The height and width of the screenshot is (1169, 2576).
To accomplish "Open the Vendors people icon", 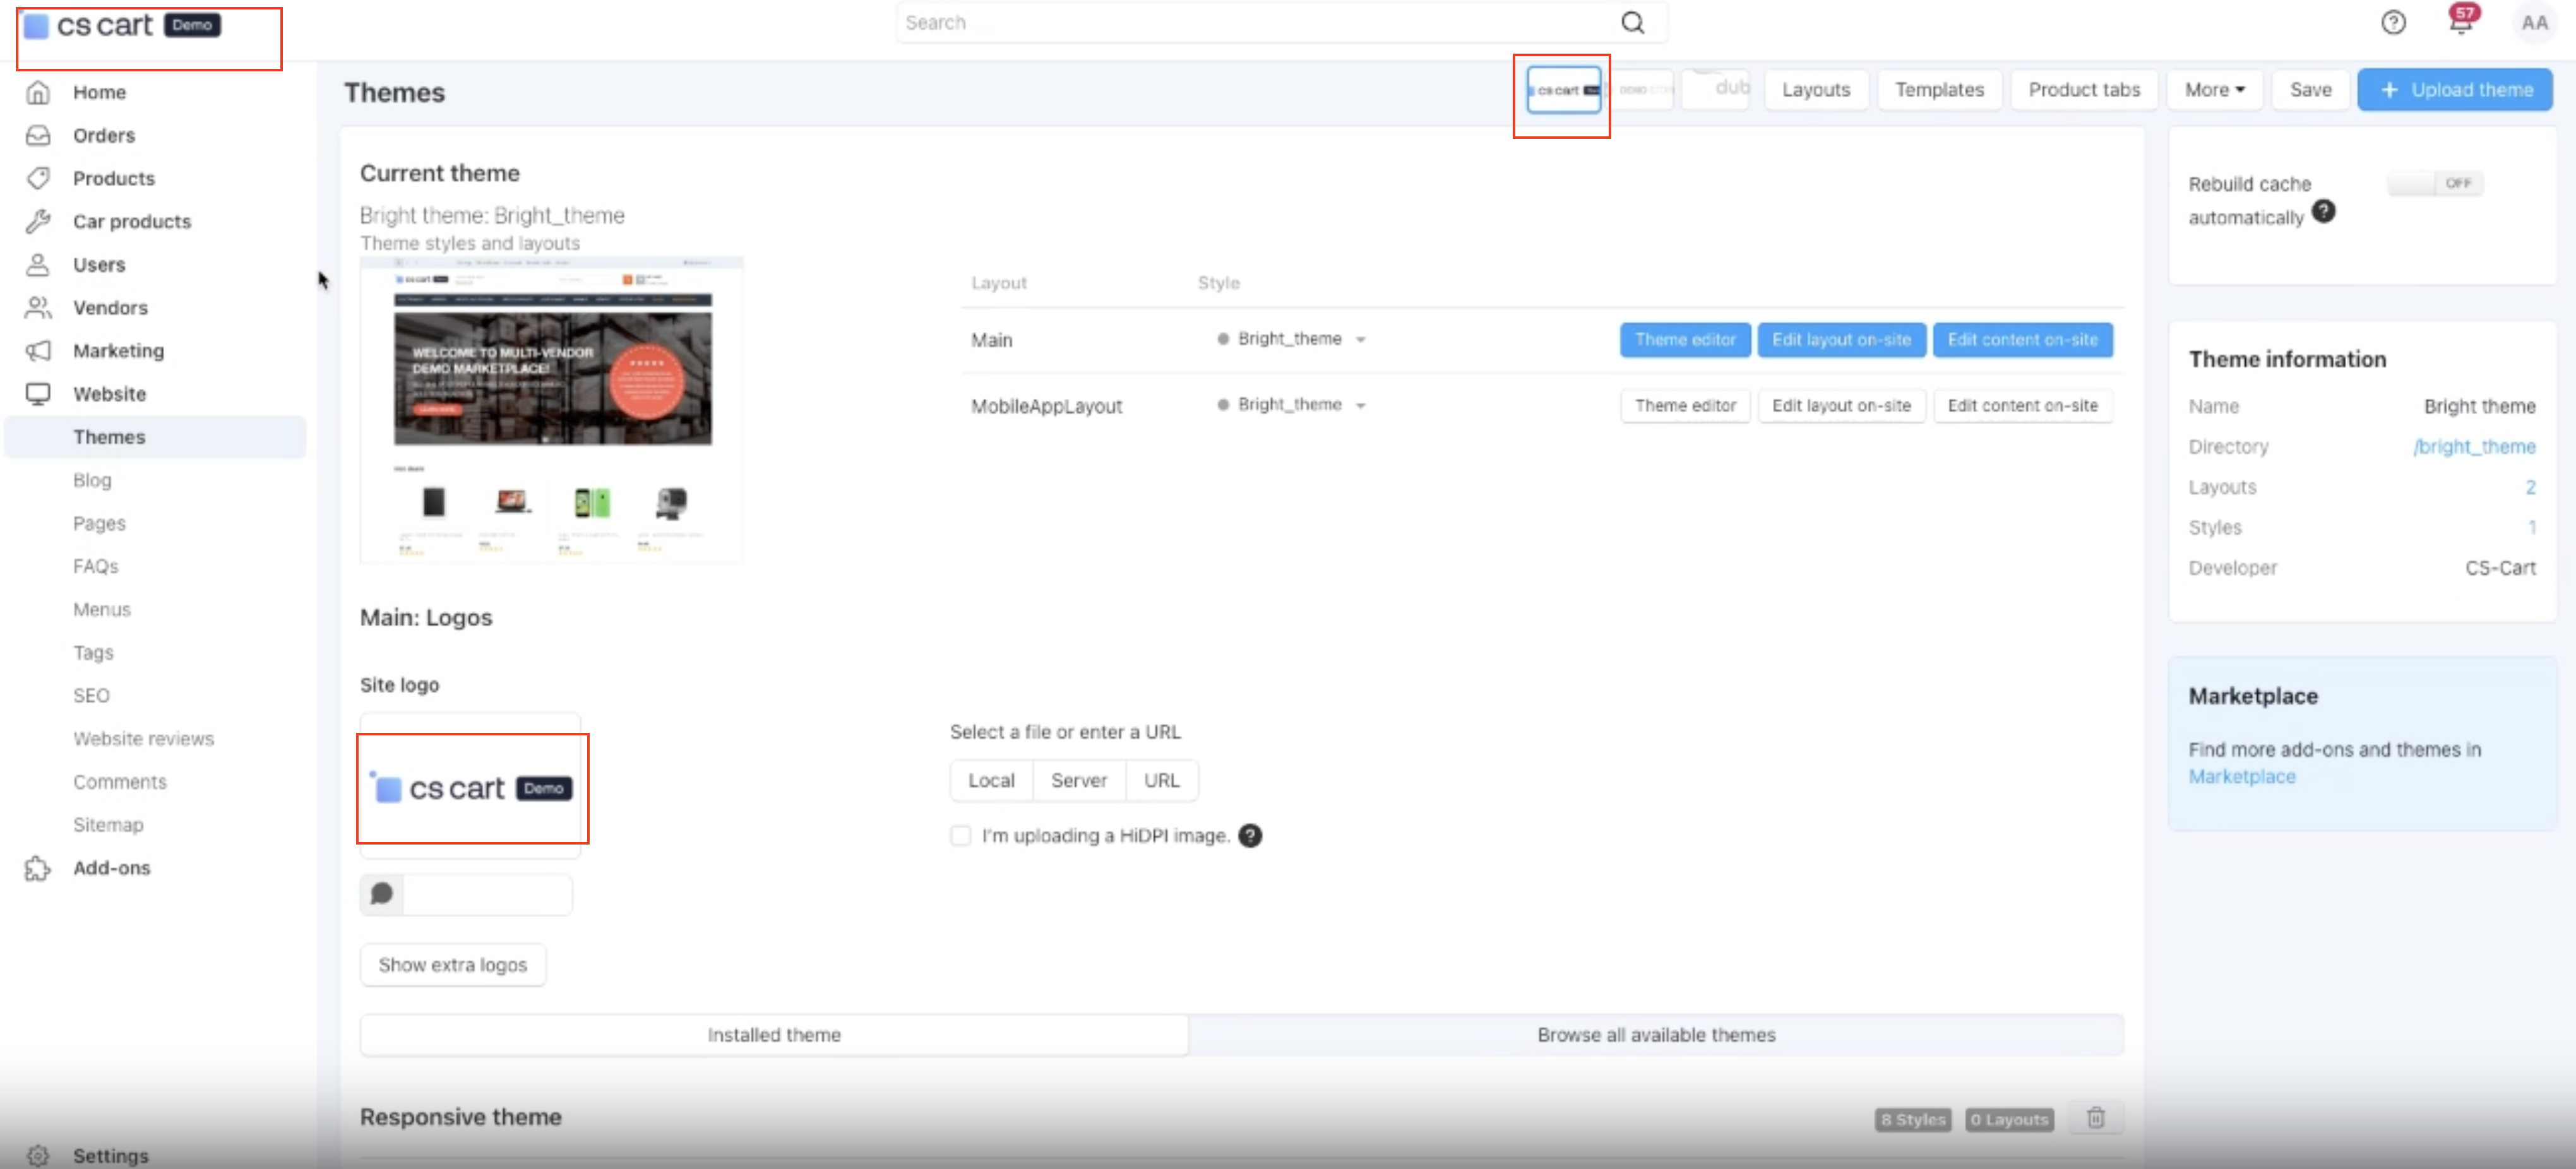I will click(x=38, y=307).
